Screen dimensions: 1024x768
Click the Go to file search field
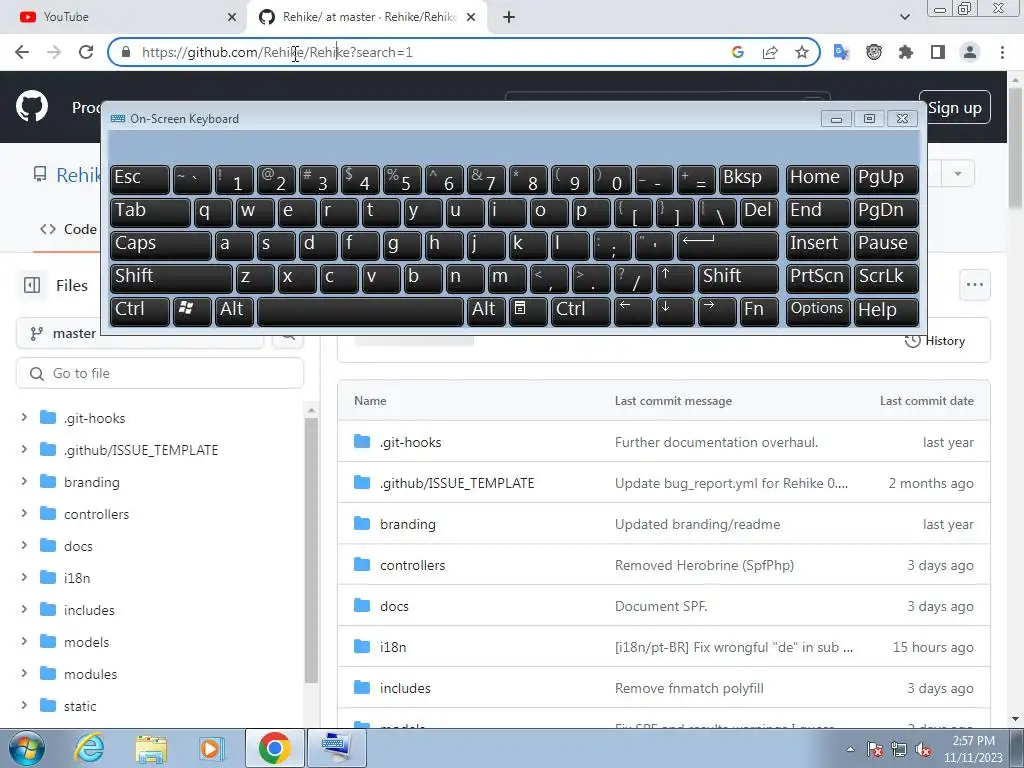(x=159, y=373)
